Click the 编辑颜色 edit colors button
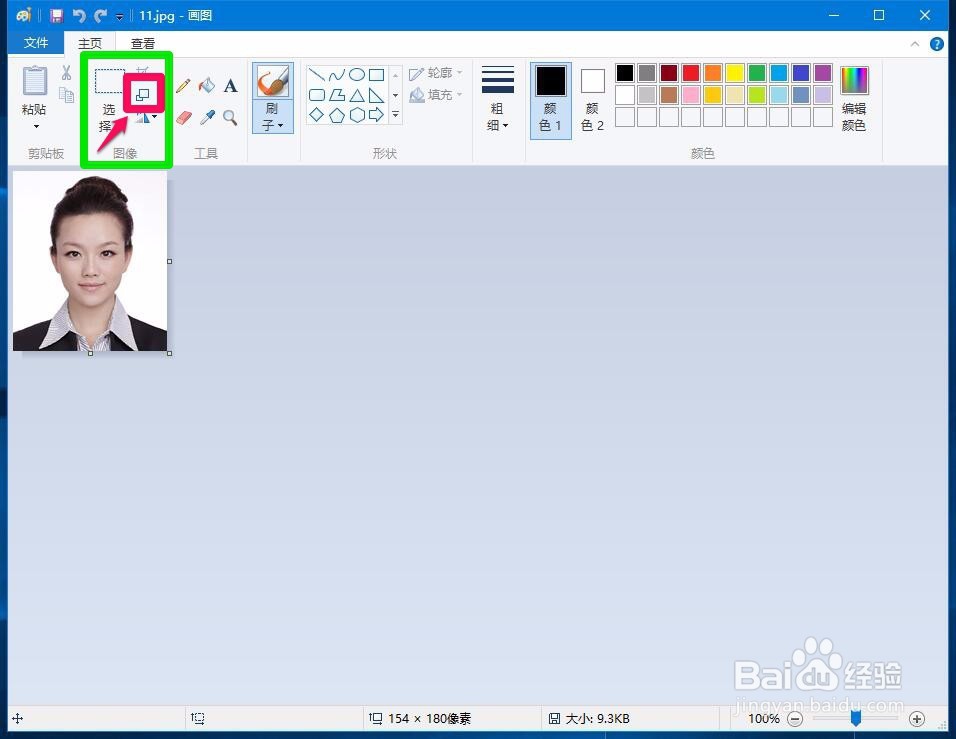Image resolution: width=956 pixels, height=739 pixels. tap(854, 99)
